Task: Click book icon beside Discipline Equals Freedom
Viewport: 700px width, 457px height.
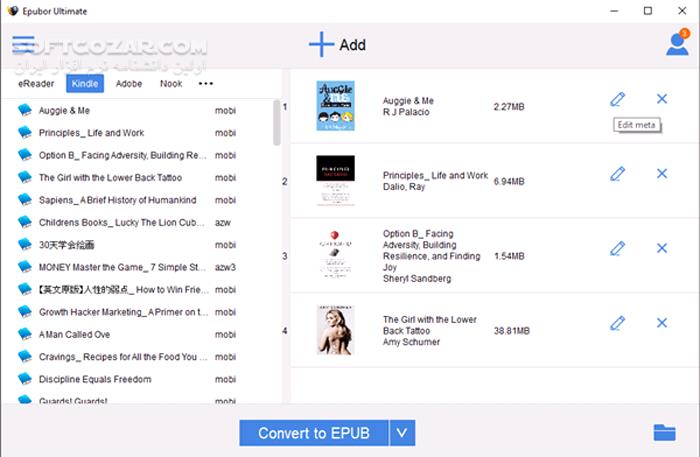Action: pyautogui.click(x=25, y=378)
